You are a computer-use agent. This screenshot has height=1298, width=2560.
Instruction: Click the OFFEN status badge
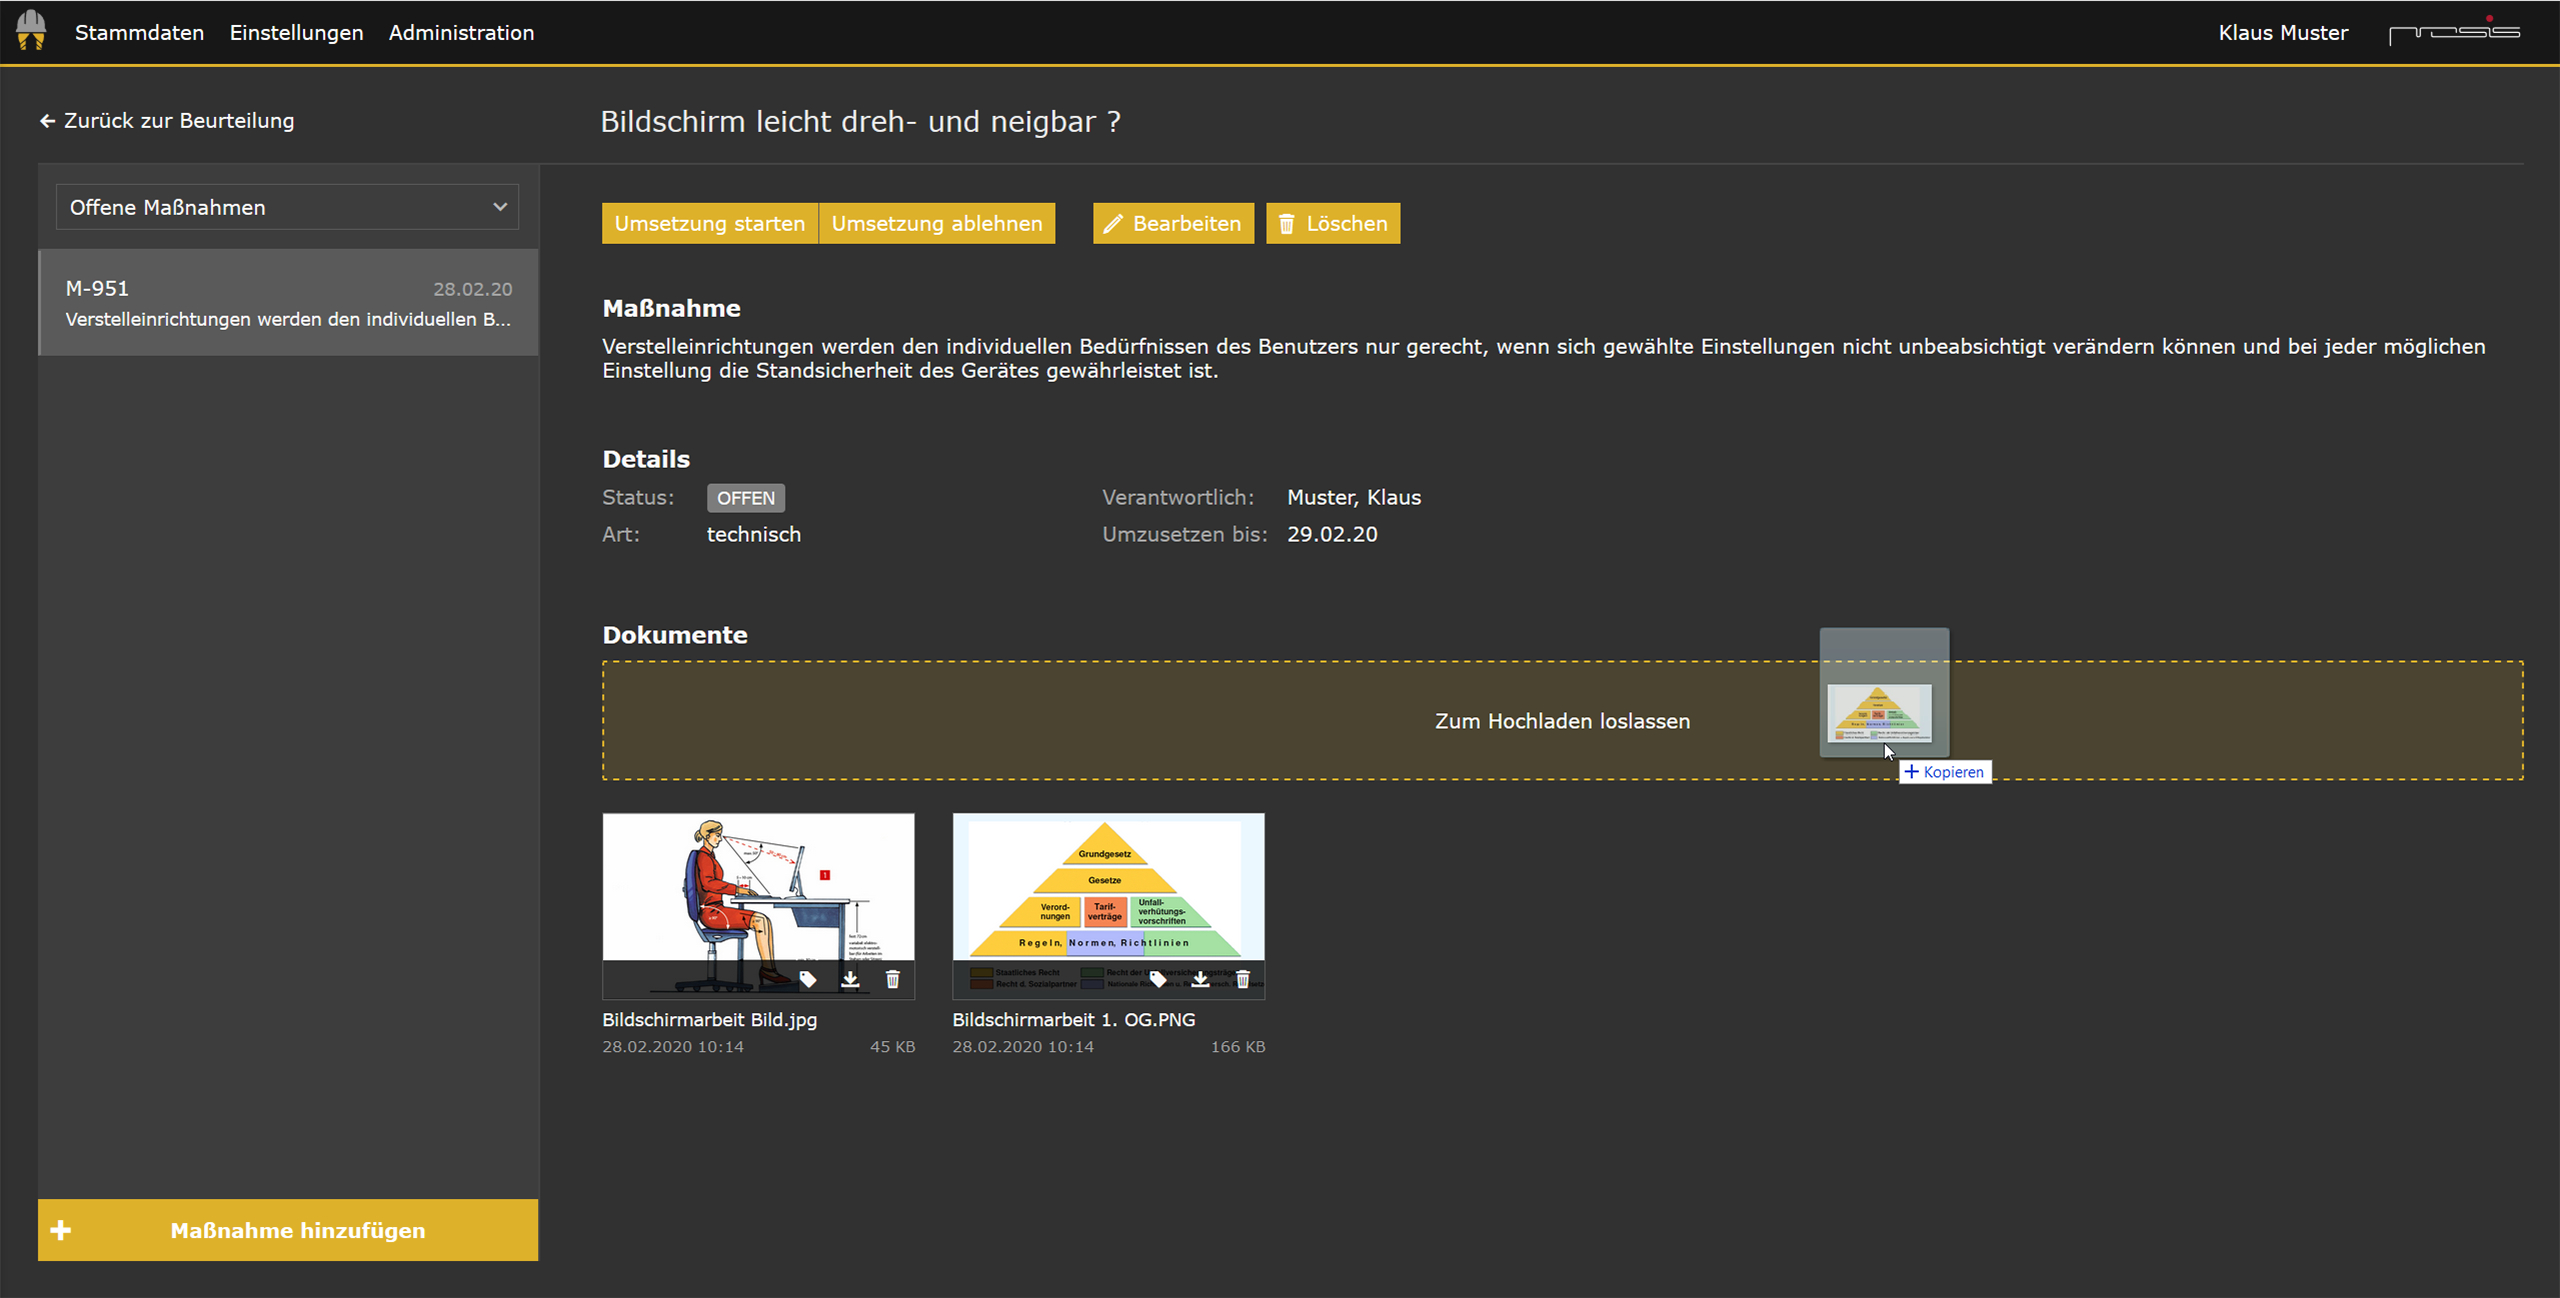tap(745, 497)
